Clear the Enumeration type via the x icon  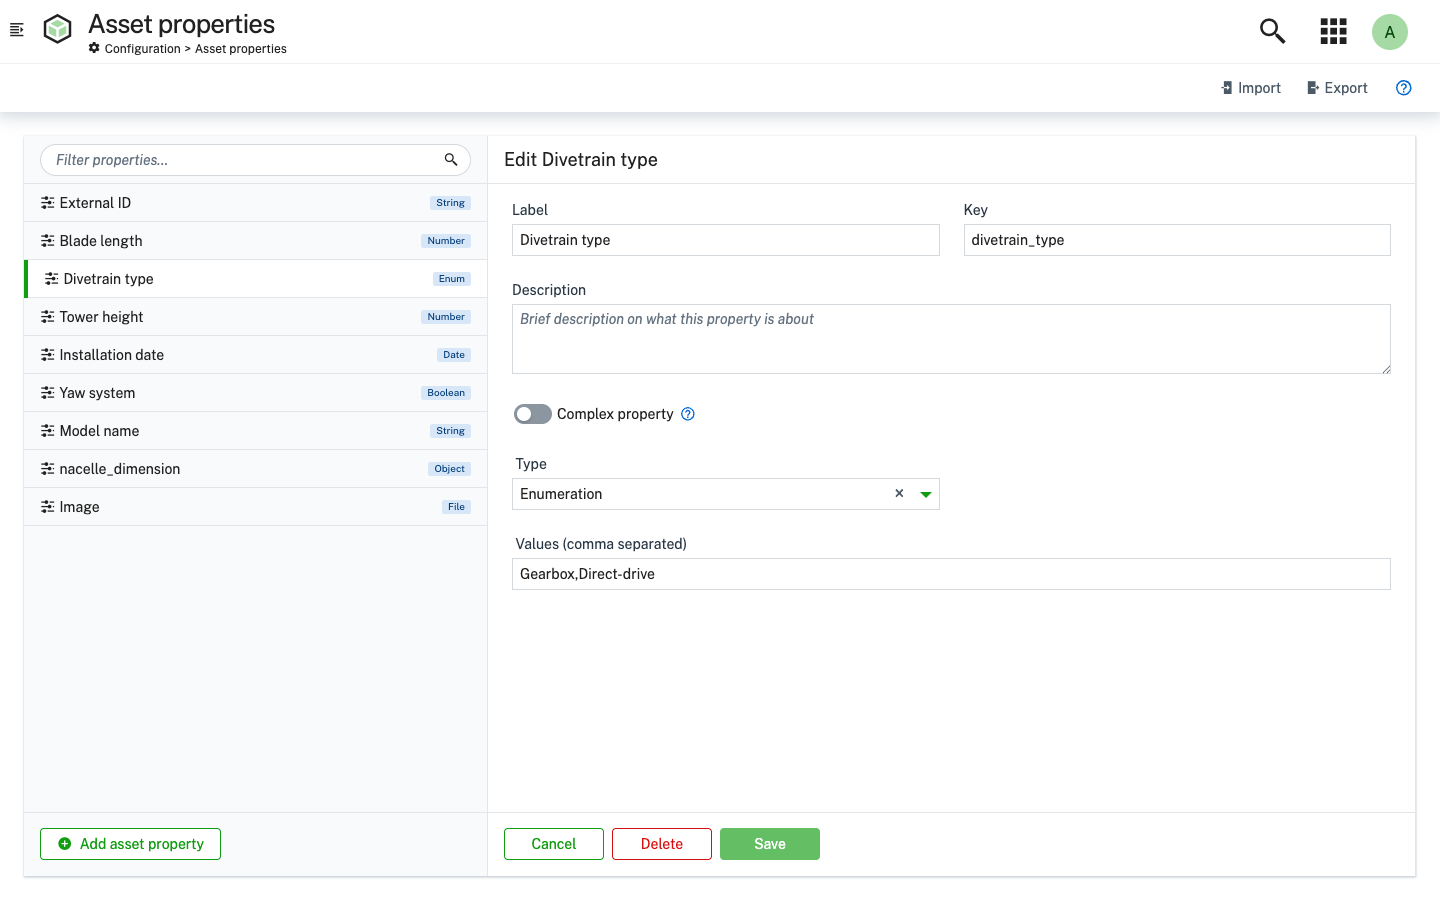(899, 493)
